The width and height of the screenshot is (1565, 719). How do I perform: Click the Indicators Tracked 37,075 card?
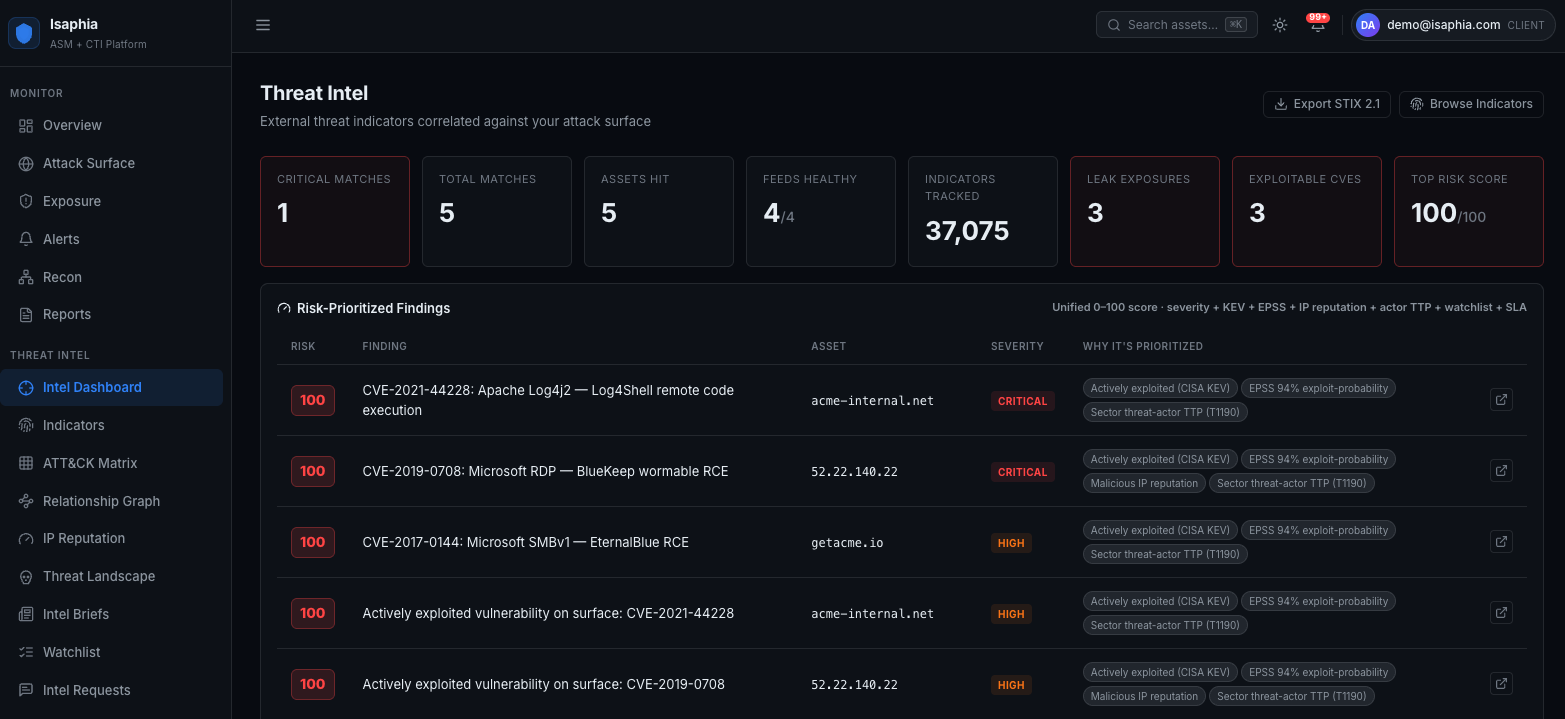click(983, 211)
